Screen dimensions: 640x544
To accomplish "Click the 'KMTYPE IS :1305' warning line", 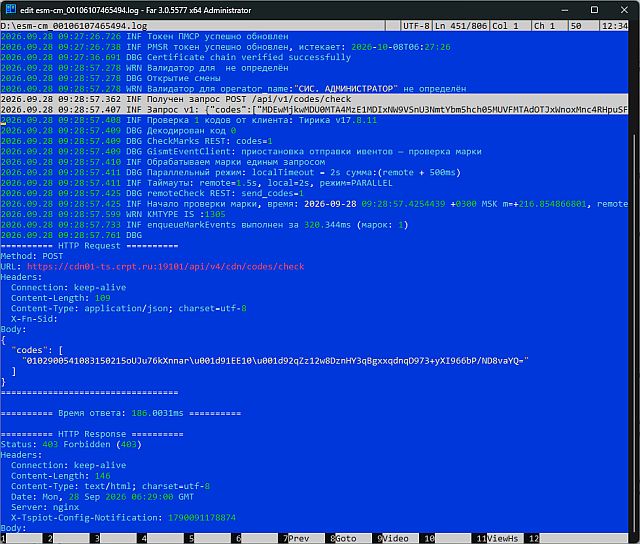I will click(x=113, y=214).
